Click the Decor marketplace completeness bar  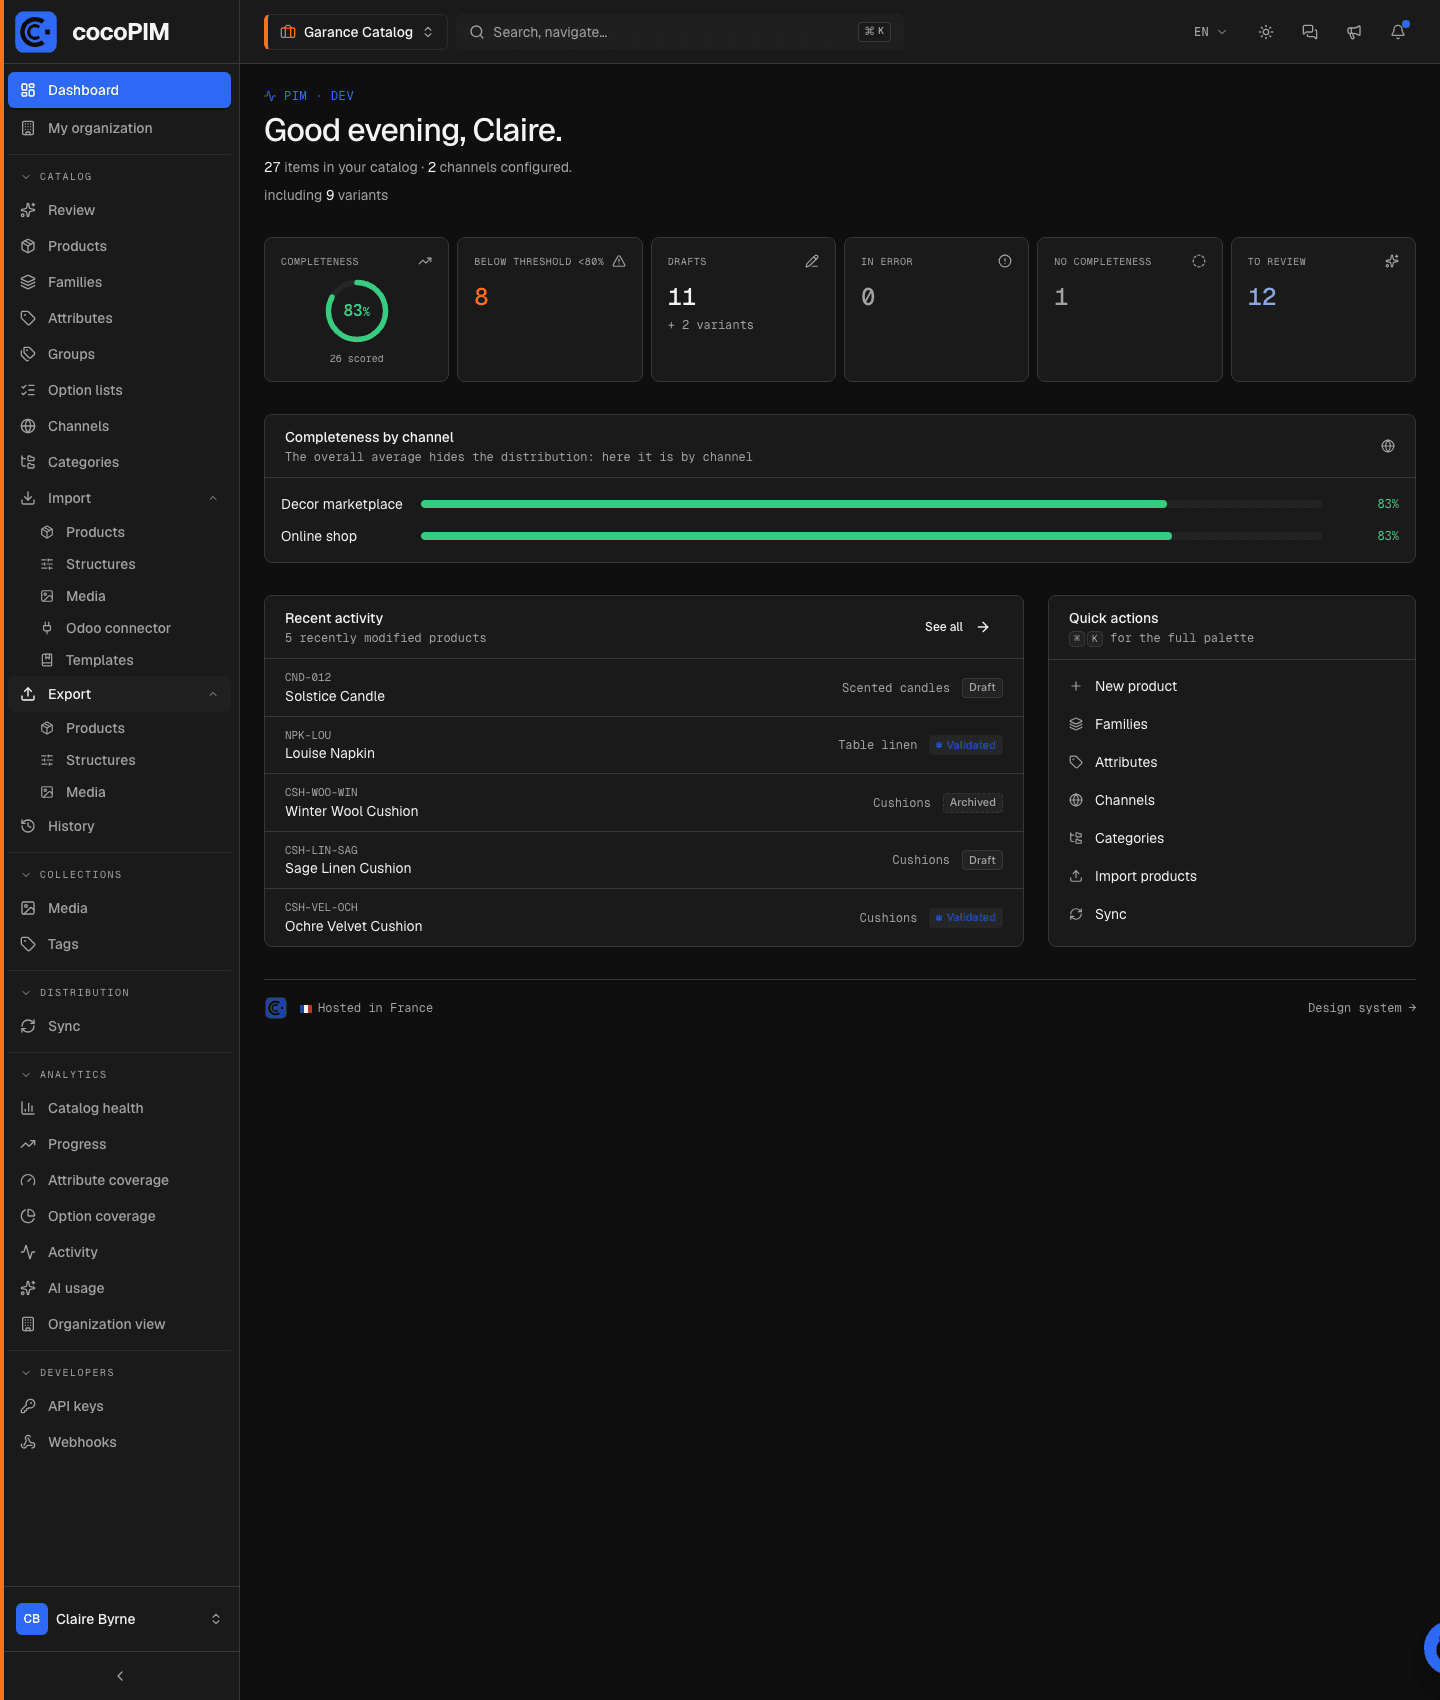(x=872, y=504)
